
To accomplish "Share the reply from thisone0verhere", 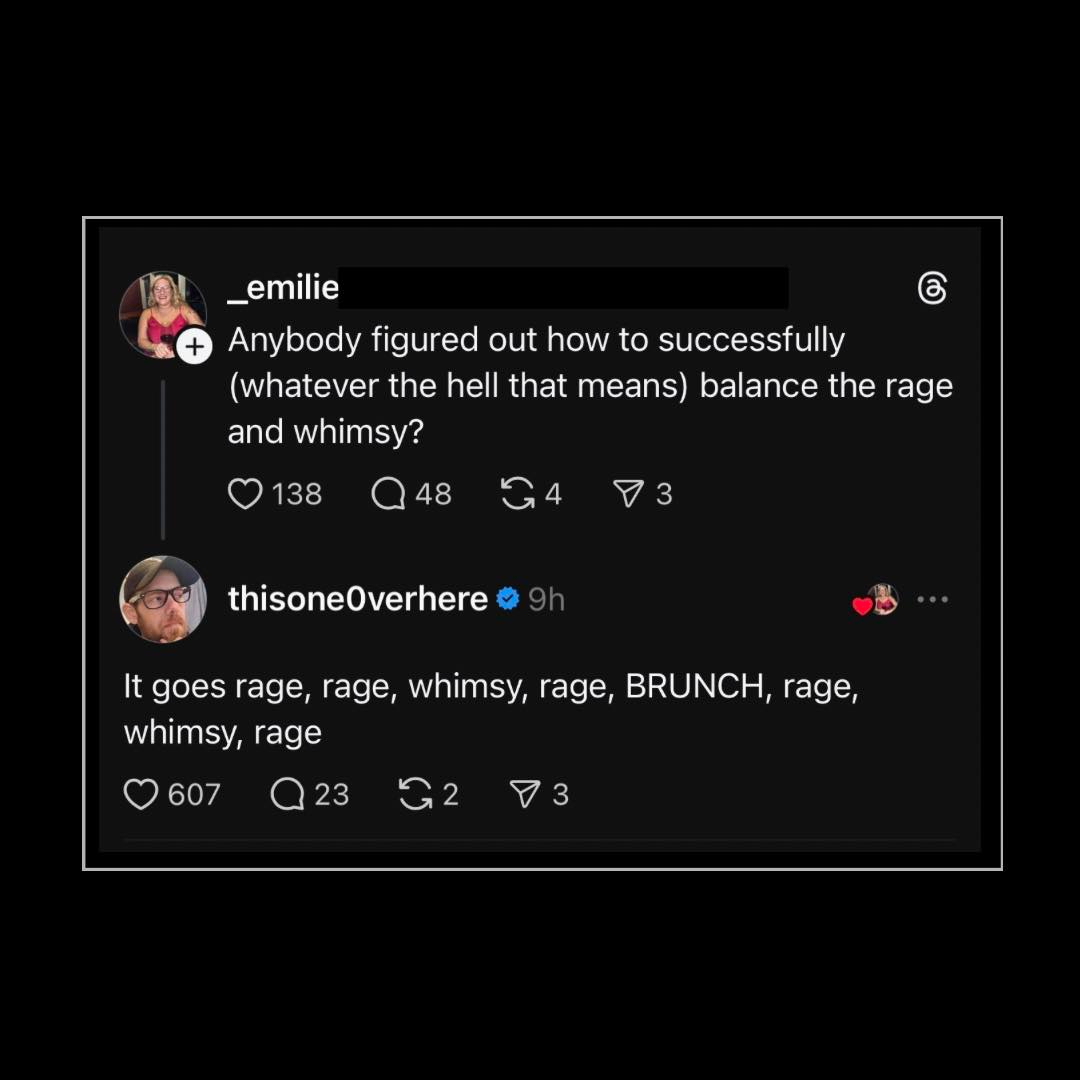I will coord(524,794).
